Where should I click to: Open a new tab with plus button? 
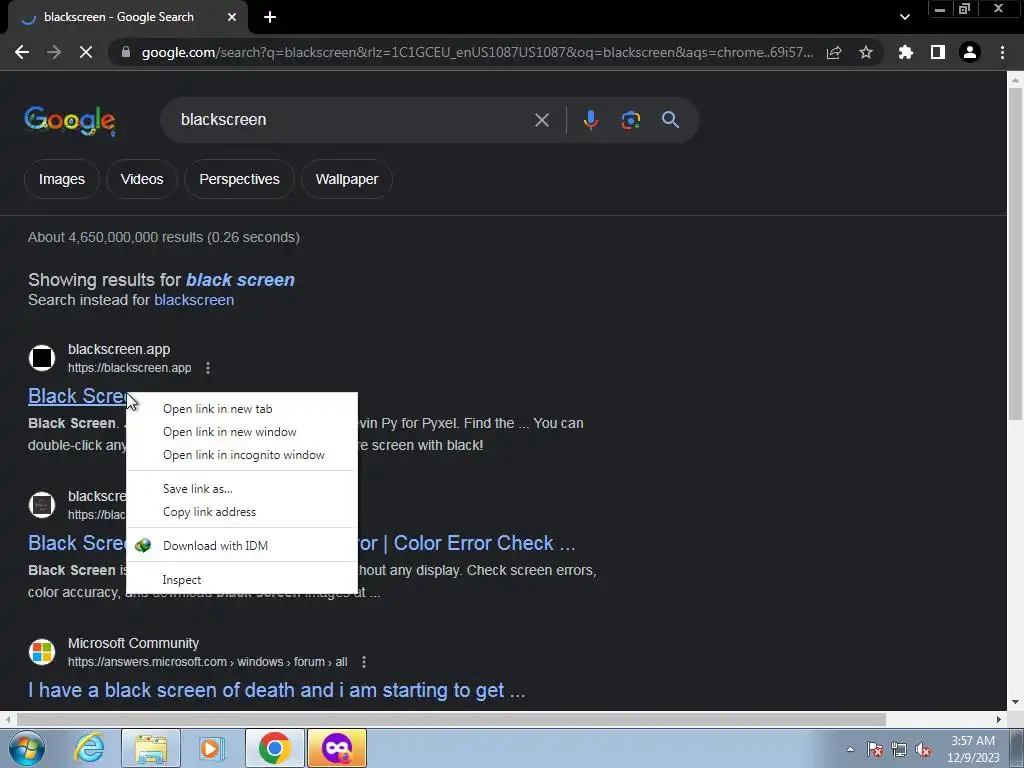[270, 17]
